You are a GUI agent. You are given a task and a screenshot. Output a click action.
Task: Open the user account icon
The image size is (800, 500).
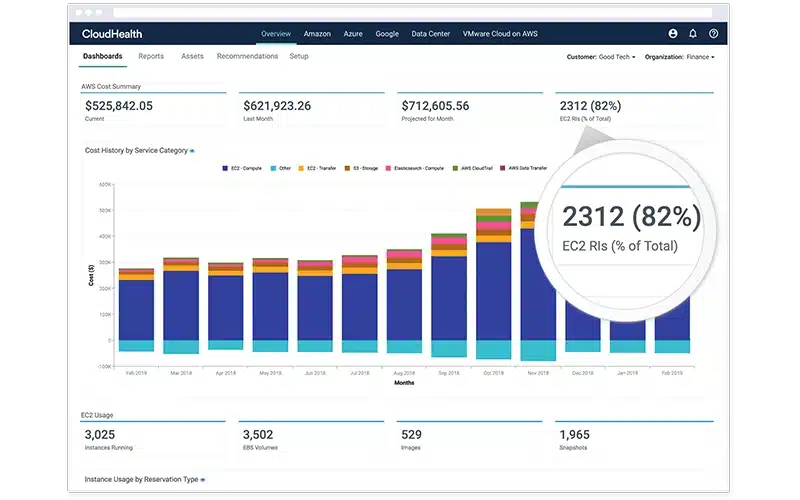pos(673,34)
